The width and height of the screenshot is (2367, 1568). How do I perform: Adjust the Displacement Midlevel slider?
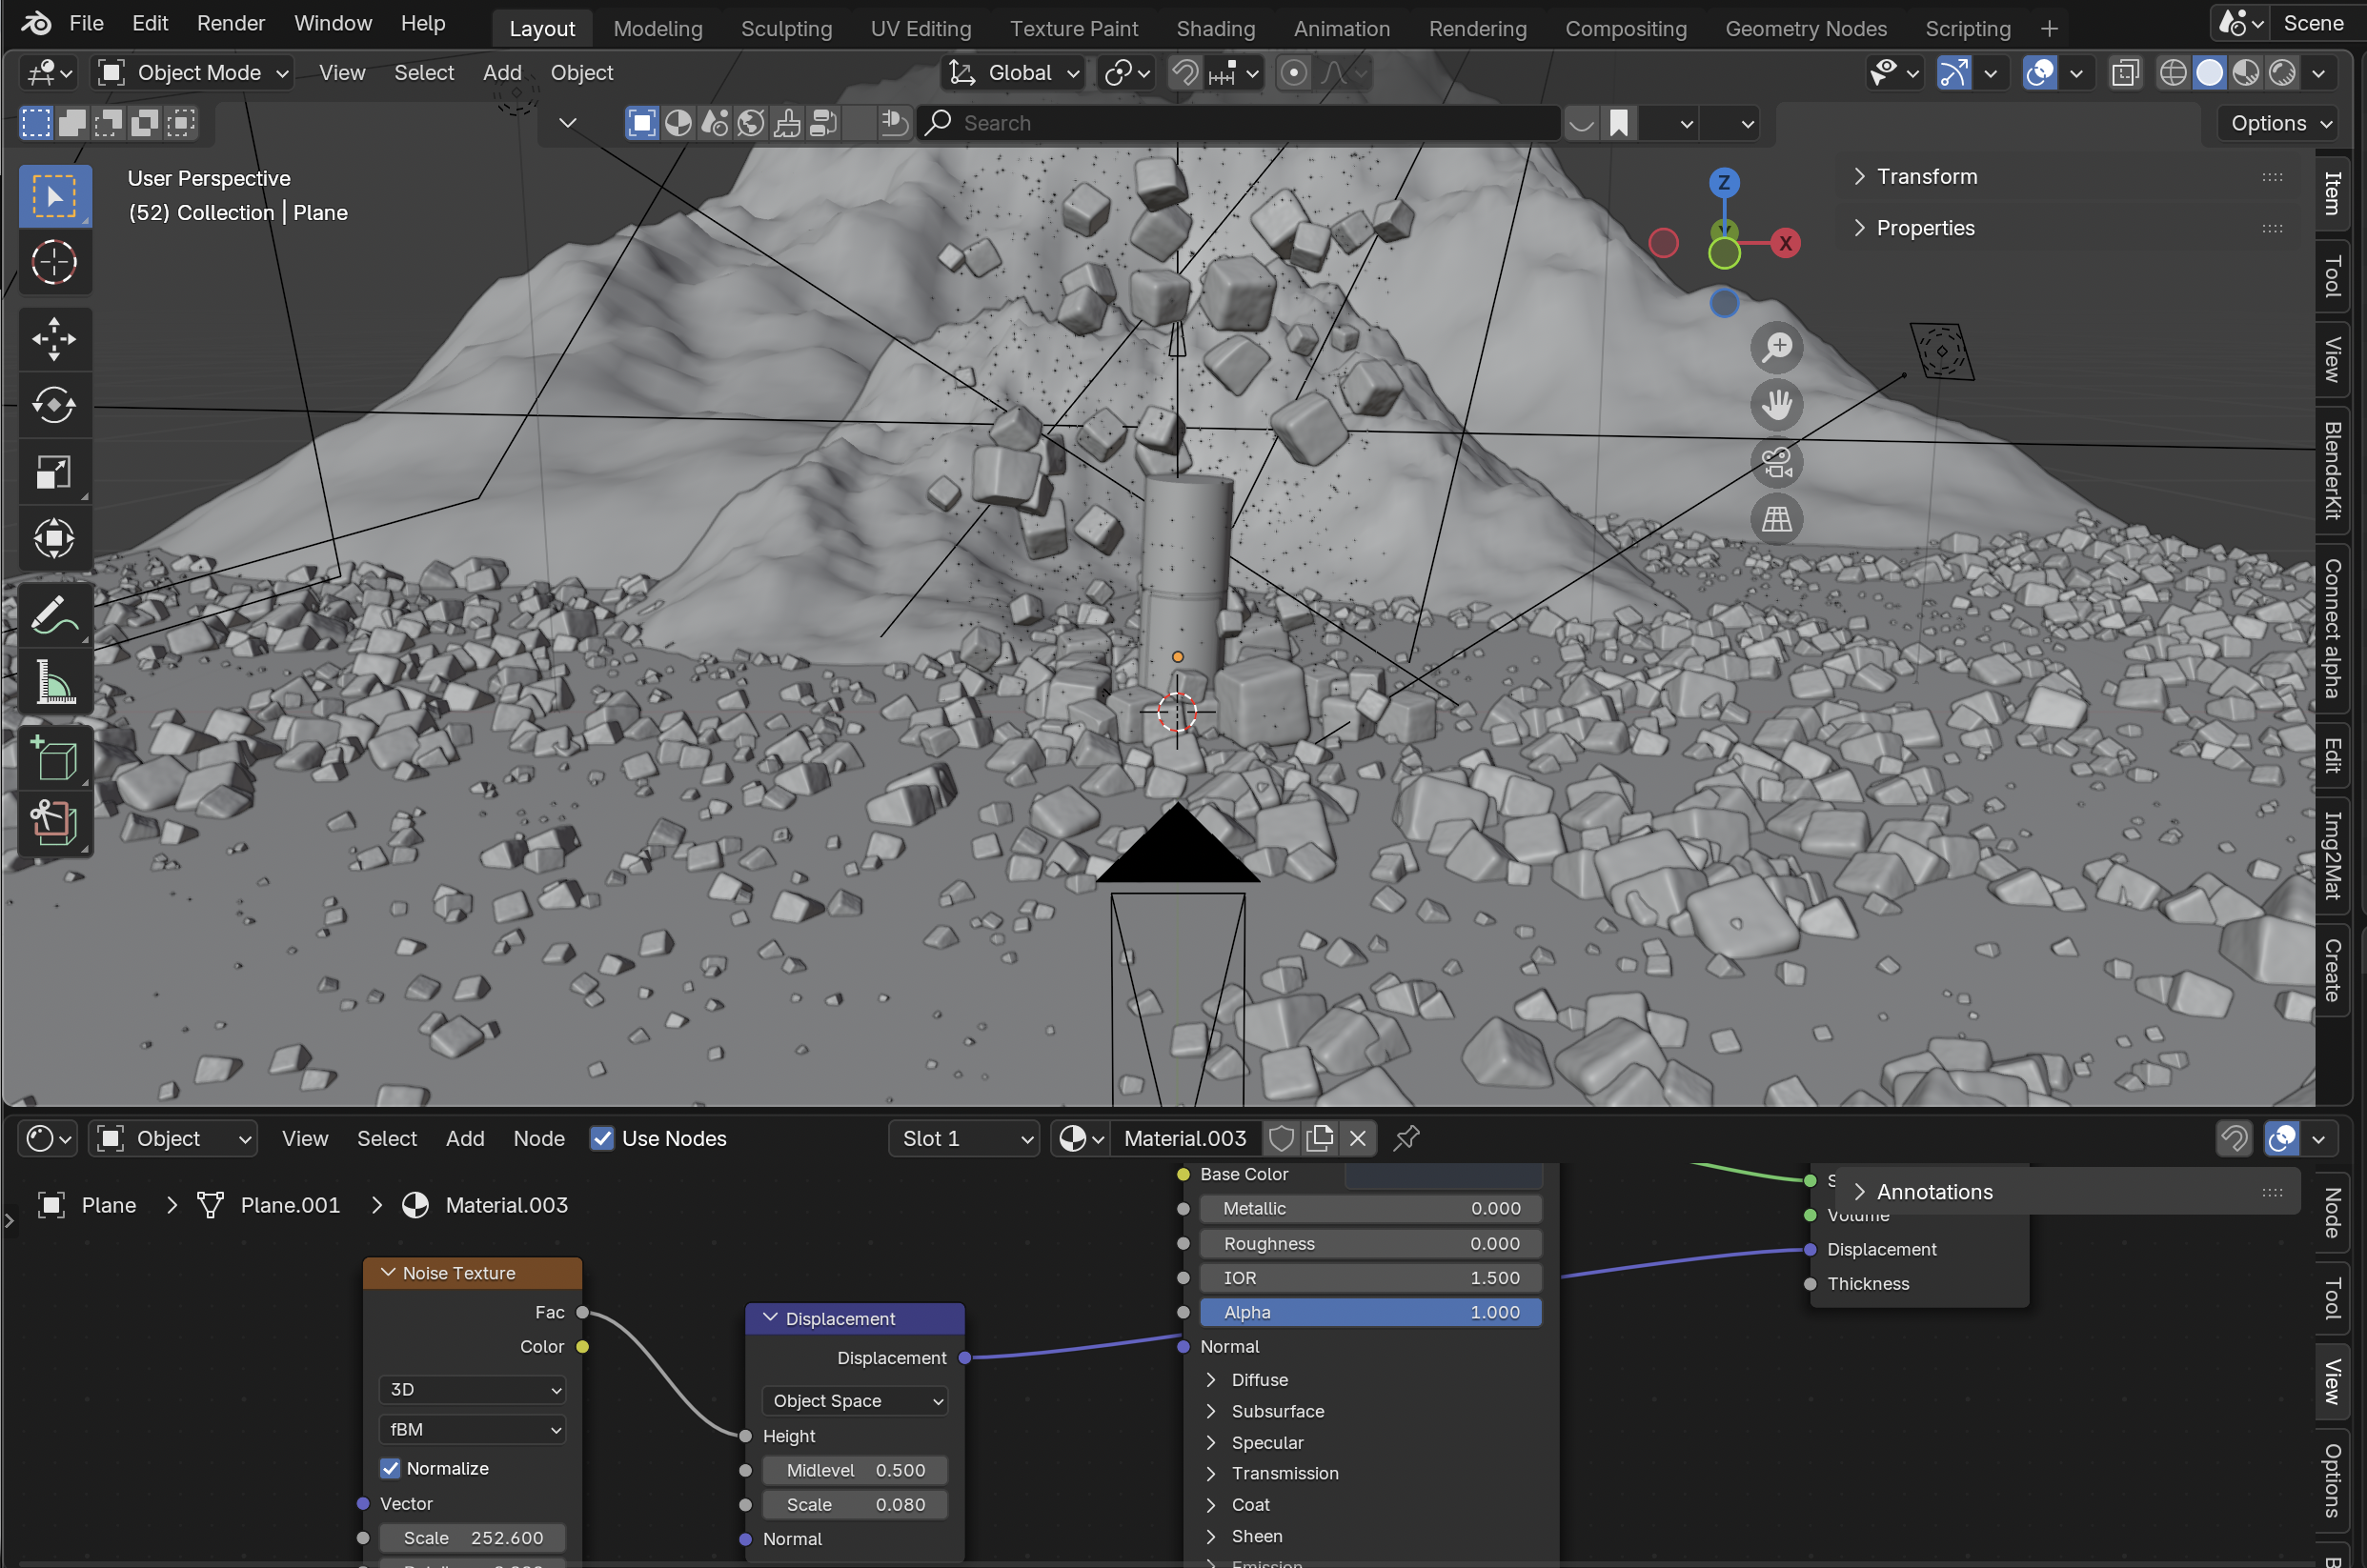point(855,1470)
